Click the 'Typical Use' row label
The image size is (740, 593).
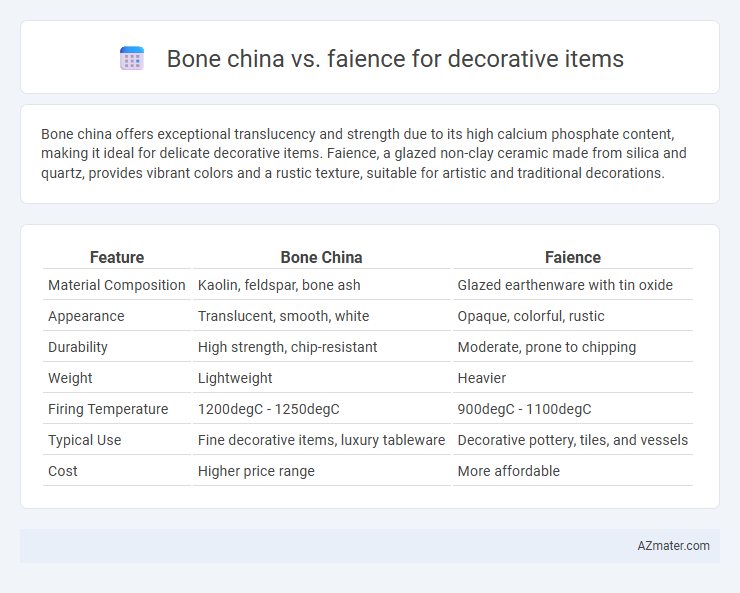84,440
